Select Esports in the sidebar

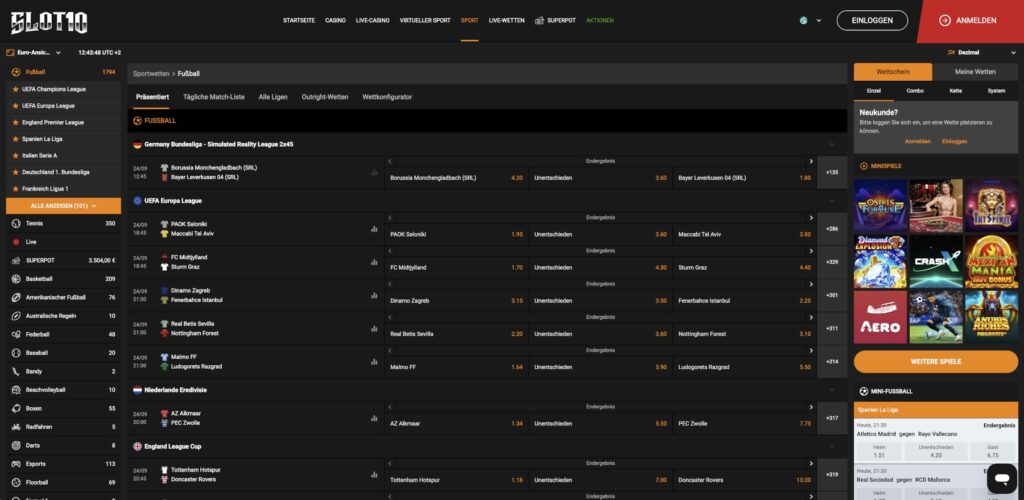tap(63, 463)
